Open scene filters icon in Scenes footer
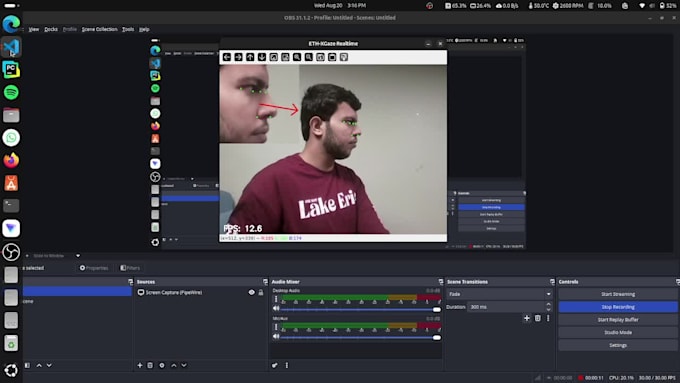Image resolution: width=680 pixels, height=383 pixels. click(27, 365)
